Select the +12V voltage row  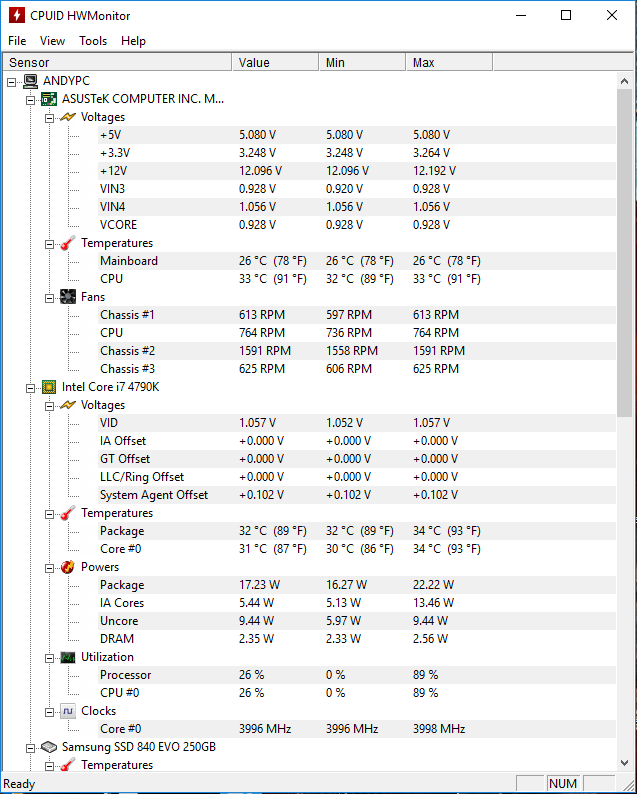[x=357, y=171]
